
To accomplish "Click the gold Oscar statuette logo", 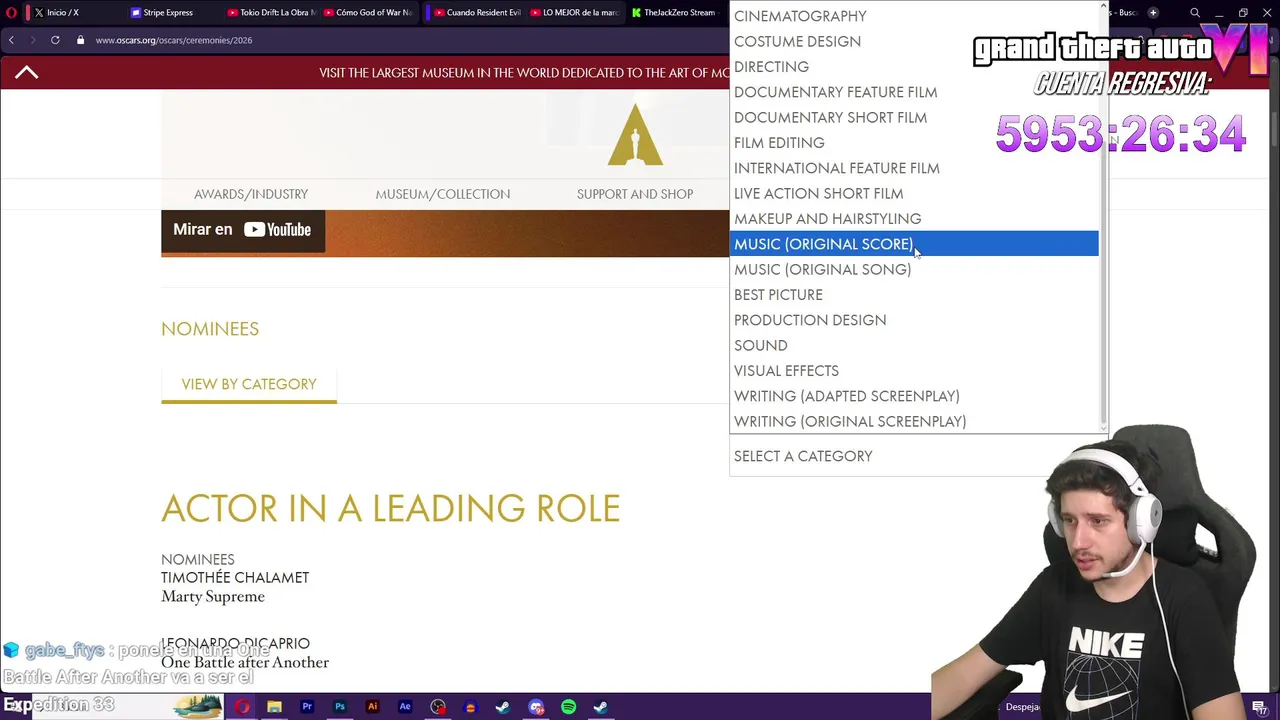I will [635, 134].
